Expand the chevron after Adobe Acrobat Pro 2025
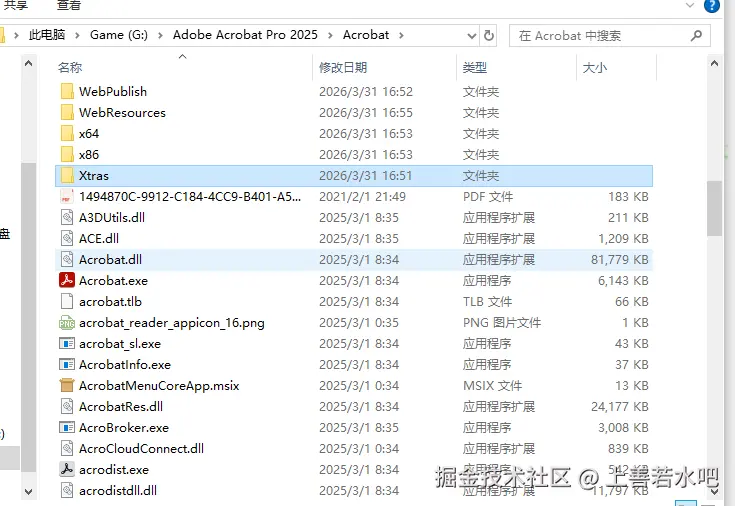 pyautogui.click(x=330, y=35)
